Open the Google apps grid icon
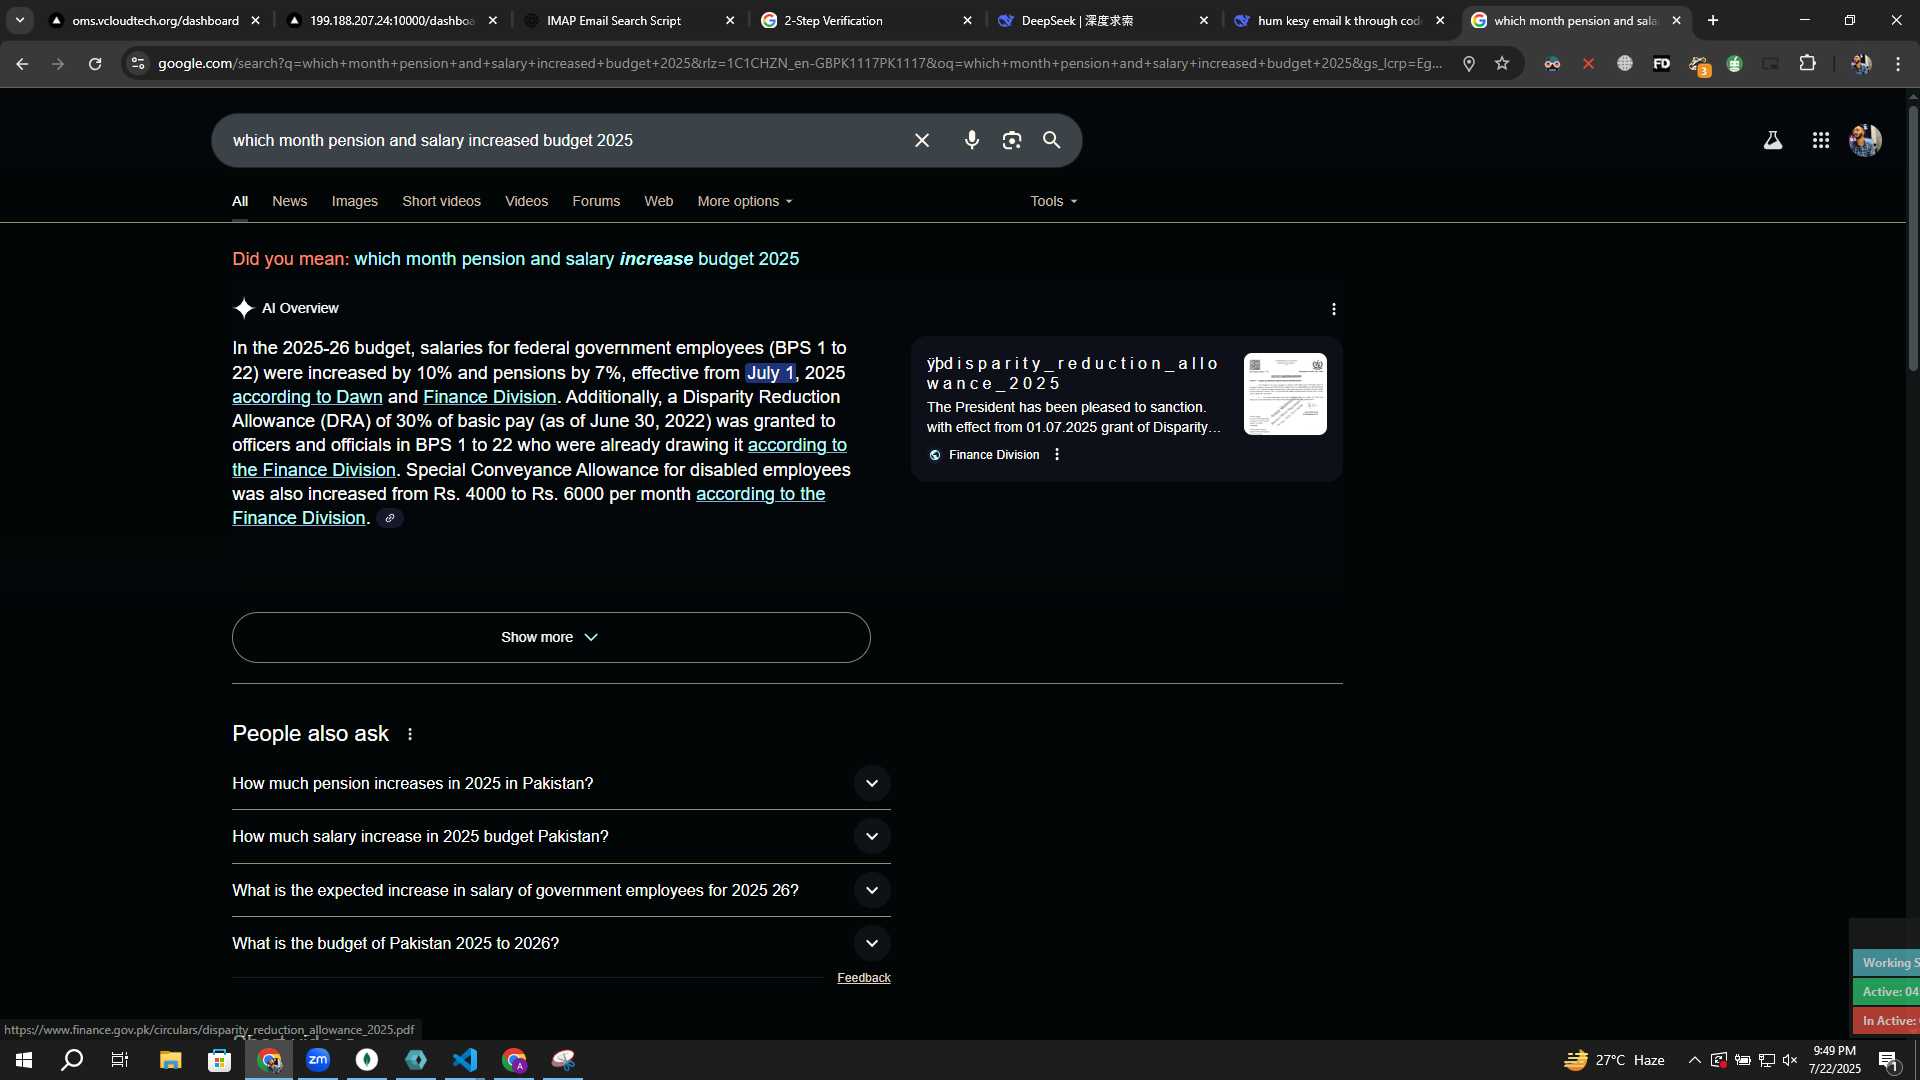Image resolution: width=1920 pixels, height=1080 pixels. 1820,141
